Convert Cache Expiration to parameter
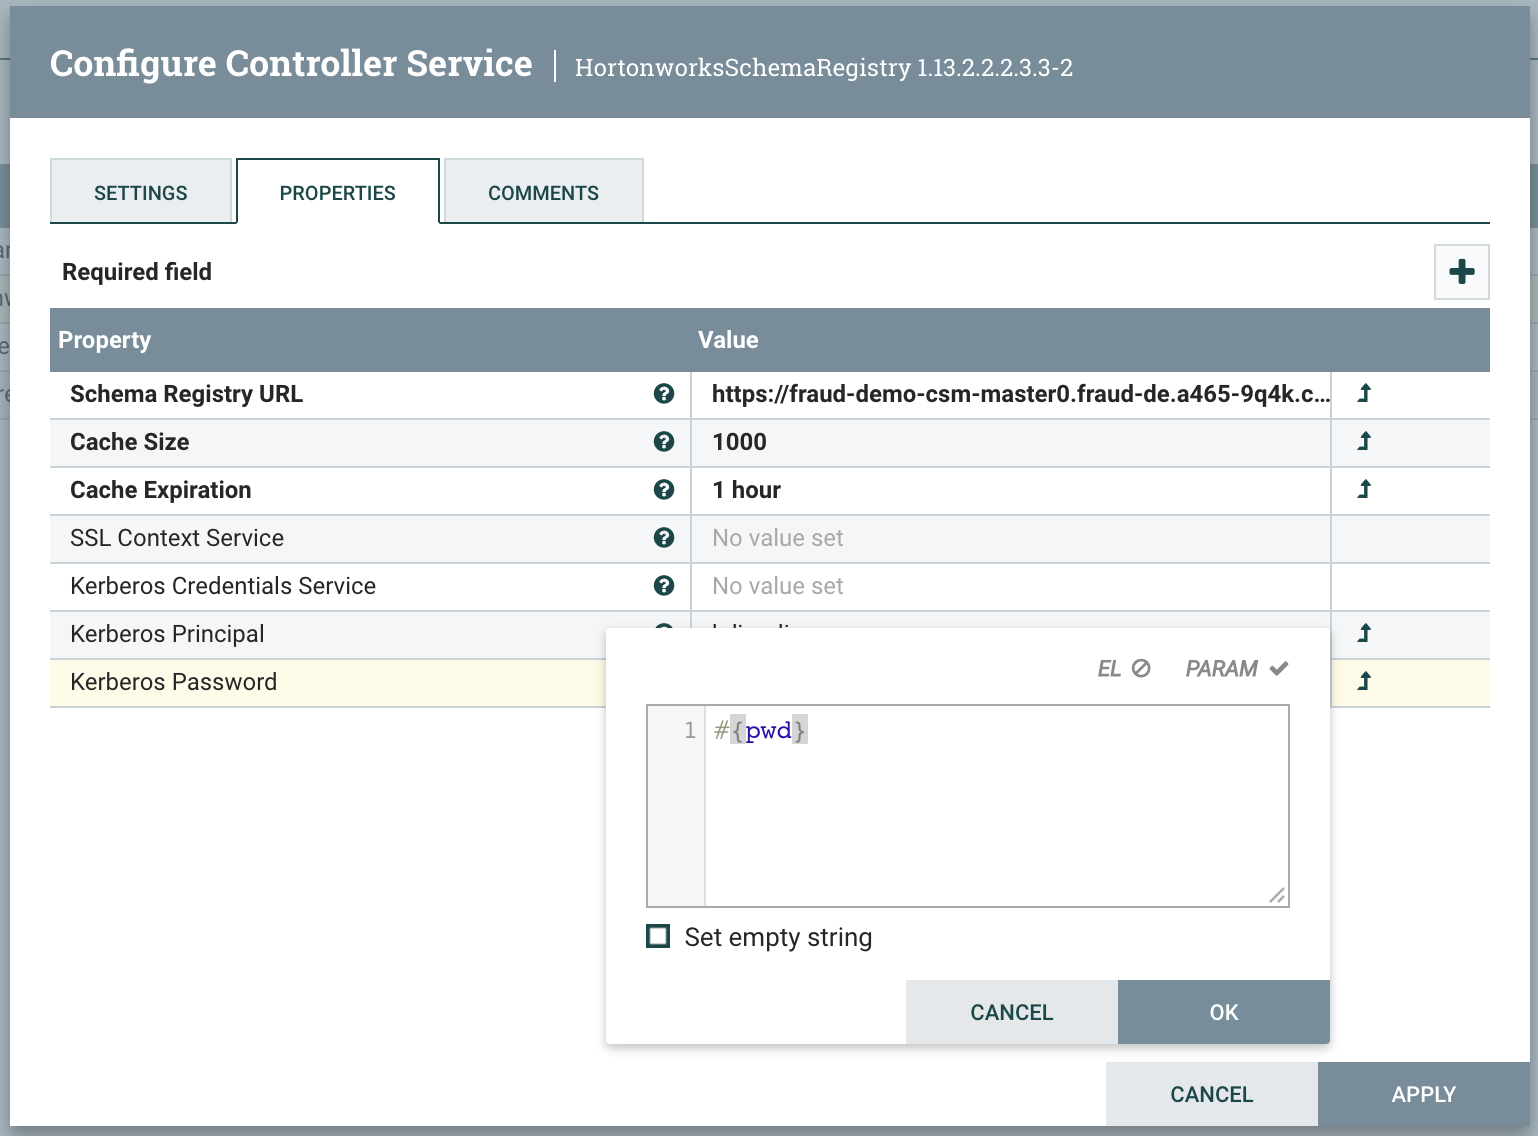The width and height of the screenshot is (1538, 1136). [1364, 490]
